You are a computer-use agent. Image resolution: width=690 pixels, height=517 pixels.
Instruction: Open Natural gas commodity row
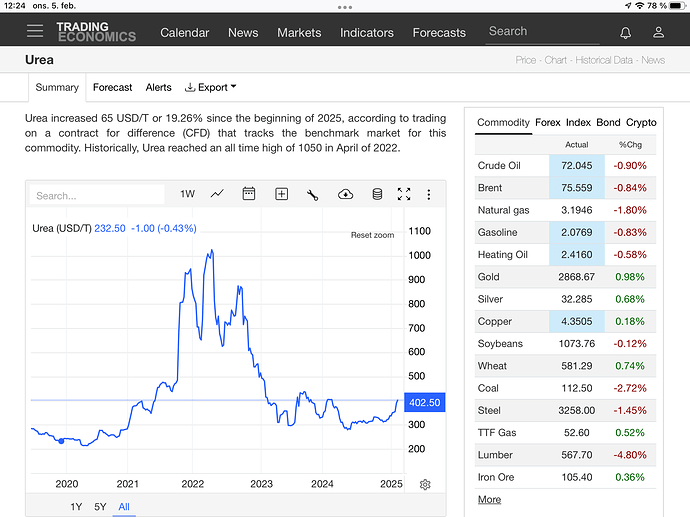coord(565,210)
